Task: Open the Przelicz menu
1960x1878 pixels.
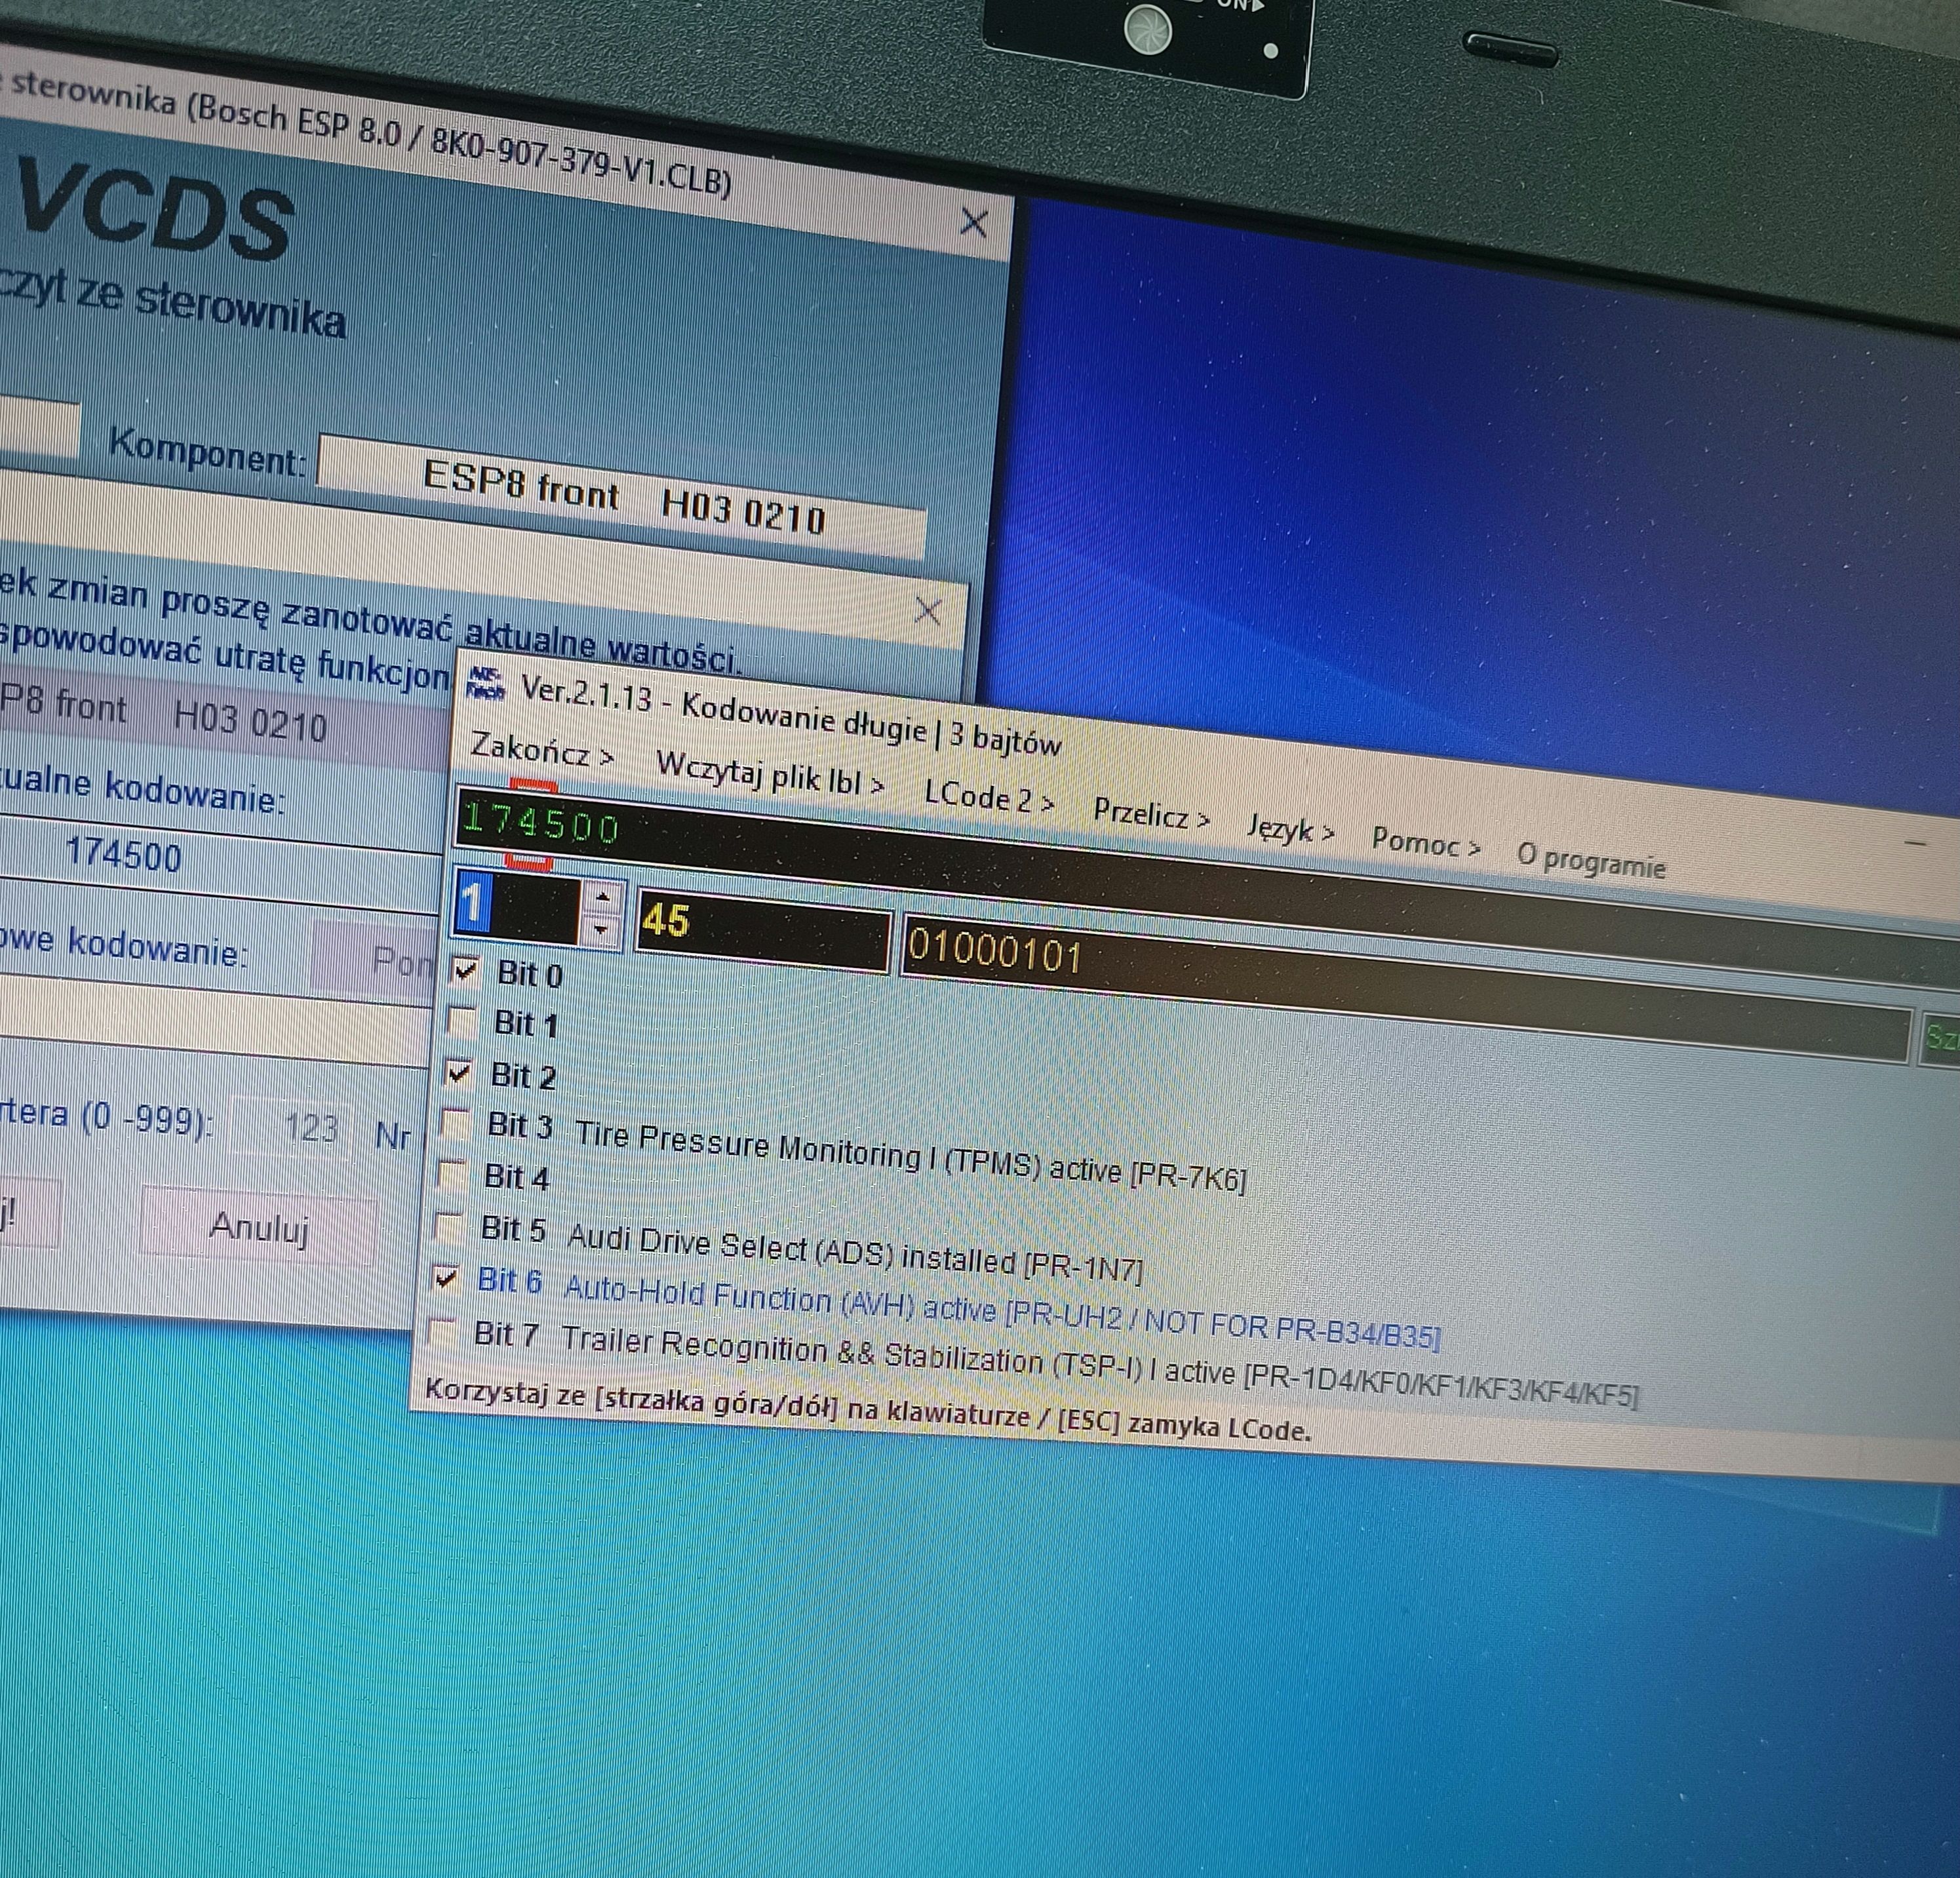Action: [1150, 815]
